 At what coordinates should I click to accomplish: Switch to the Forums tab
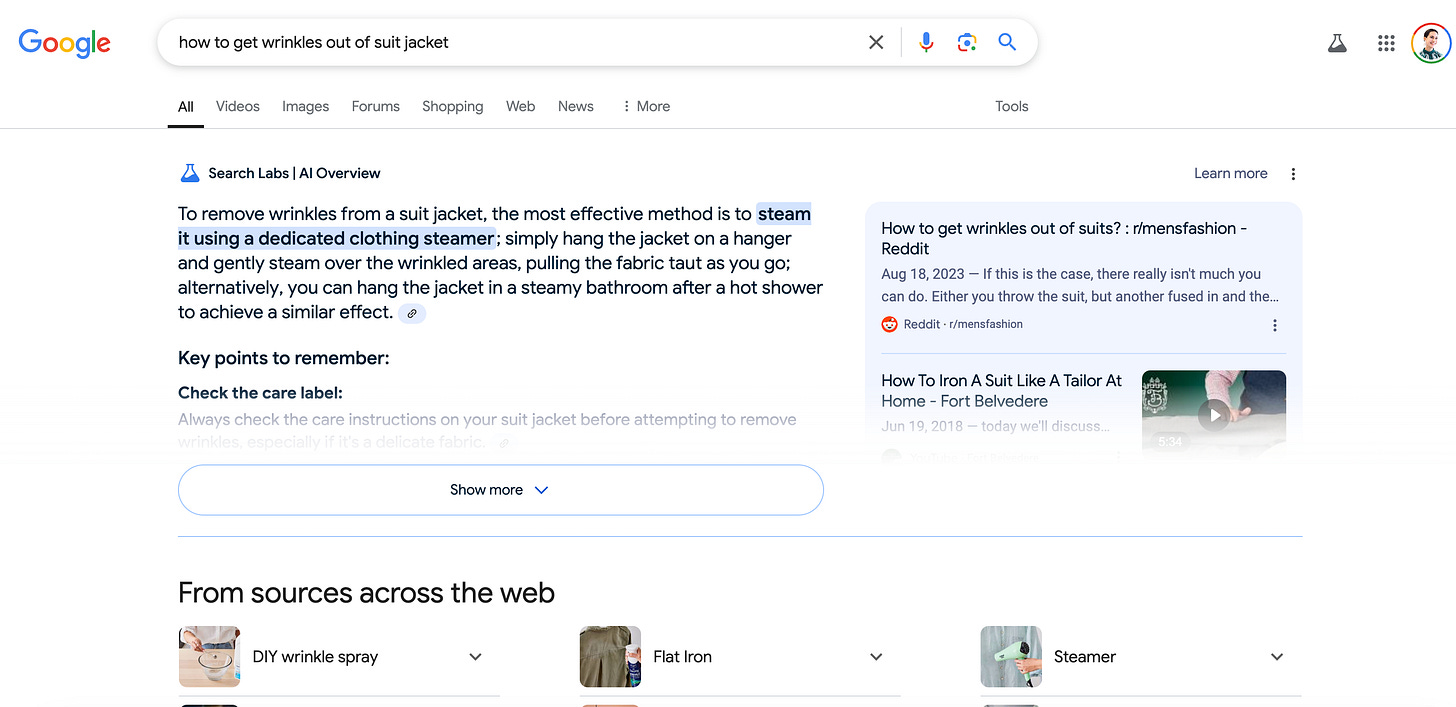click(x=376, y=106)
